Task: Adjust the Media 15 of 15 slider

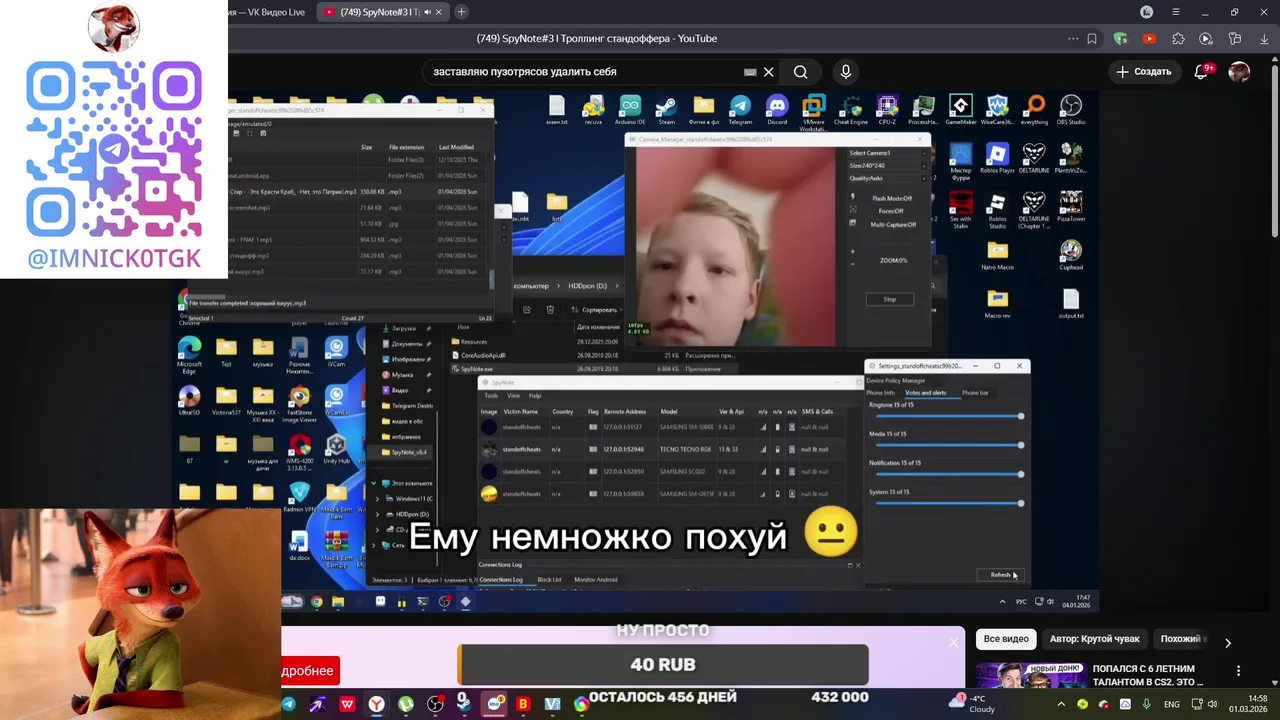Action: (x=948, y=445)
